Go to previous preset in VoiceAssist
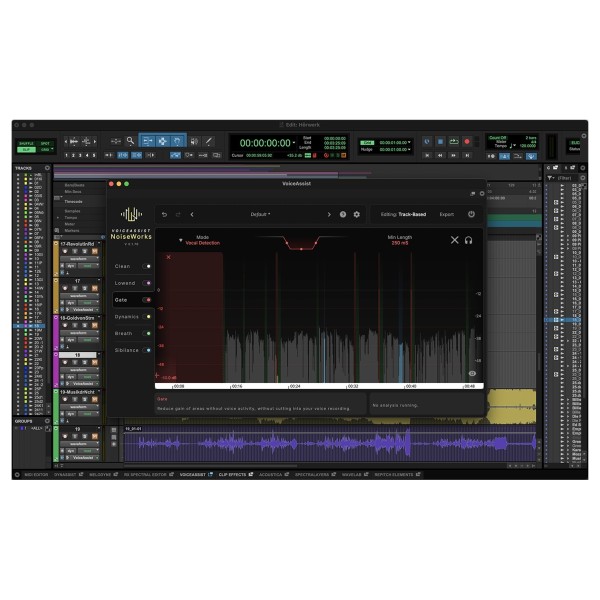Screen dimensions: 600x600 [192, 215]
